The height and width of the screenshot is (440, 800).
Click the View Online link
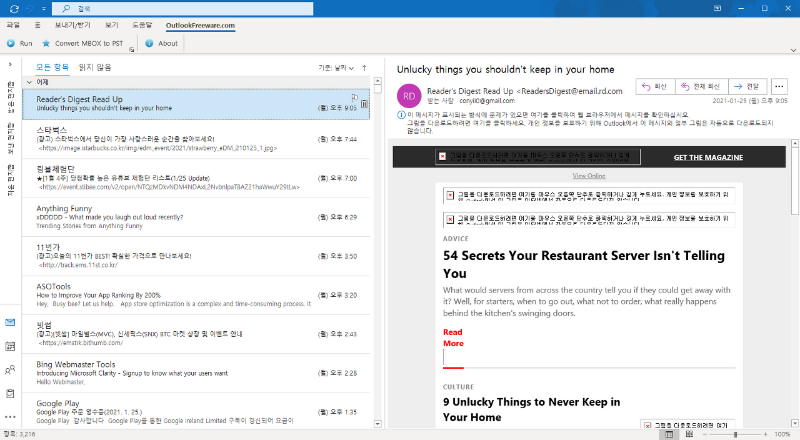589,176
